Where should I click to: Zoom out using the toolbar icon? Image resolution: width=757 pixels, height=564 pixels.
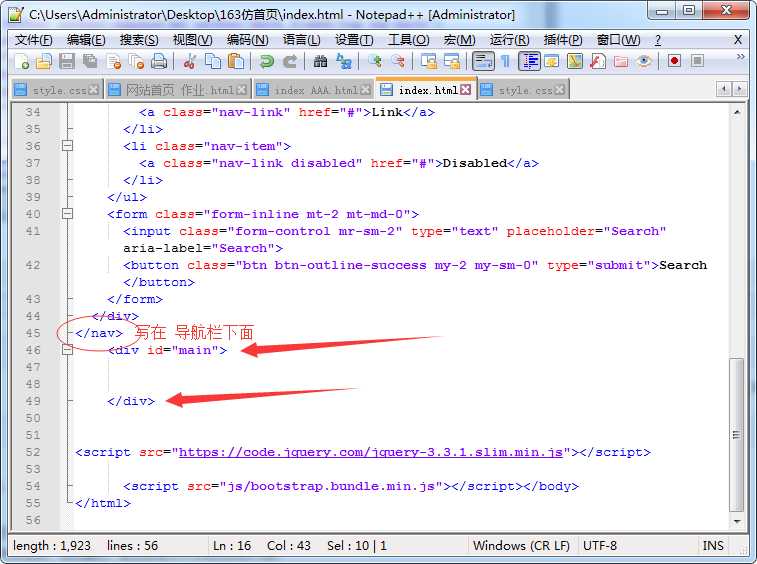click(397, 62)
